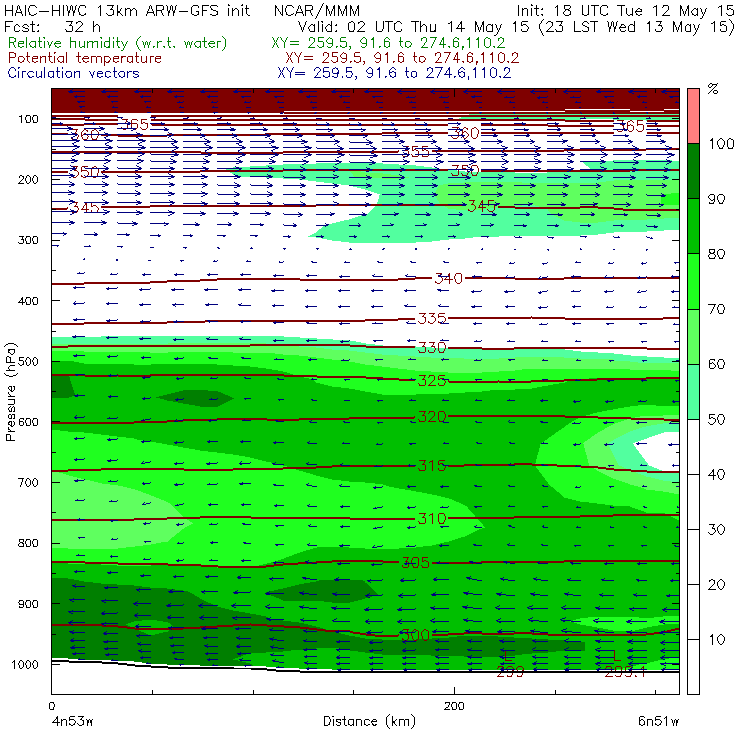Click the 70–80% bright green colorbar segment
Image resolution: width=740 pixels, height=740 pixels.
click(x=693, y=281)
